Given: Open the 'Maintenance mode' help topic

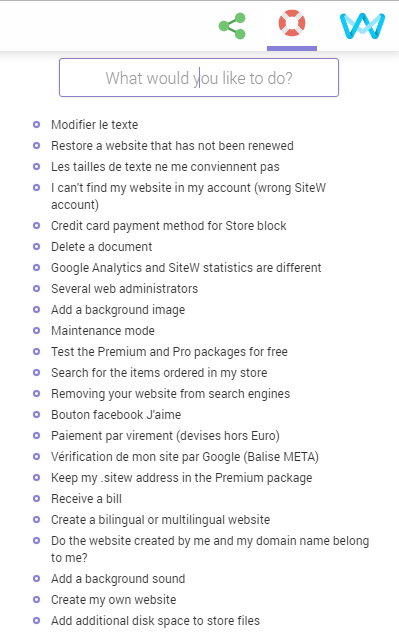Looking at the screenshot, I should (103, 331).
